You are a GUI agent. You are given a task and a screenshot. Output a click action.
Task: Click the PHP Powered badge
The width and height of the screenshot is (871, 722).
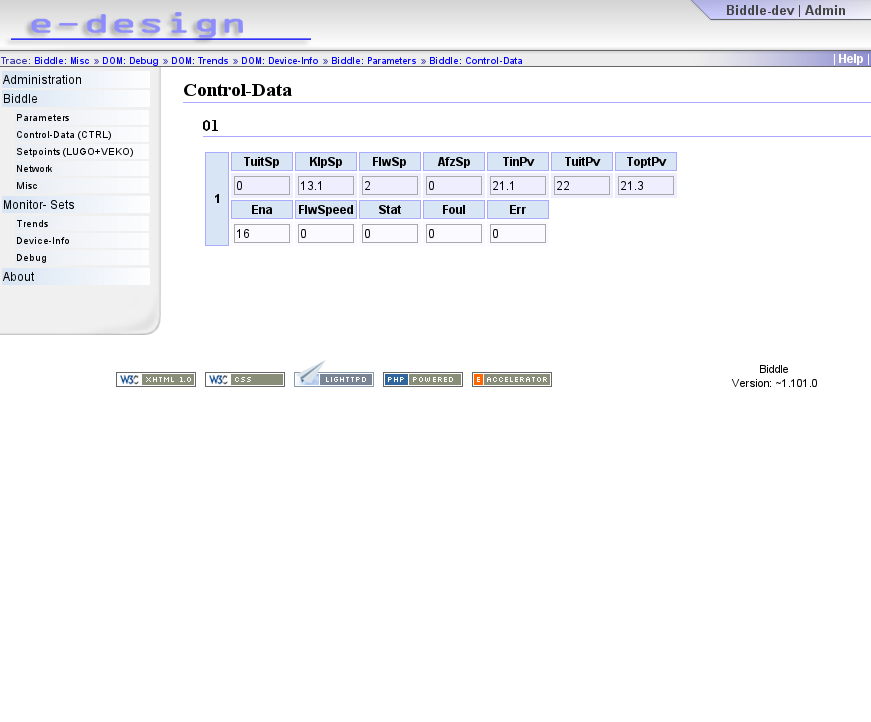423,379
